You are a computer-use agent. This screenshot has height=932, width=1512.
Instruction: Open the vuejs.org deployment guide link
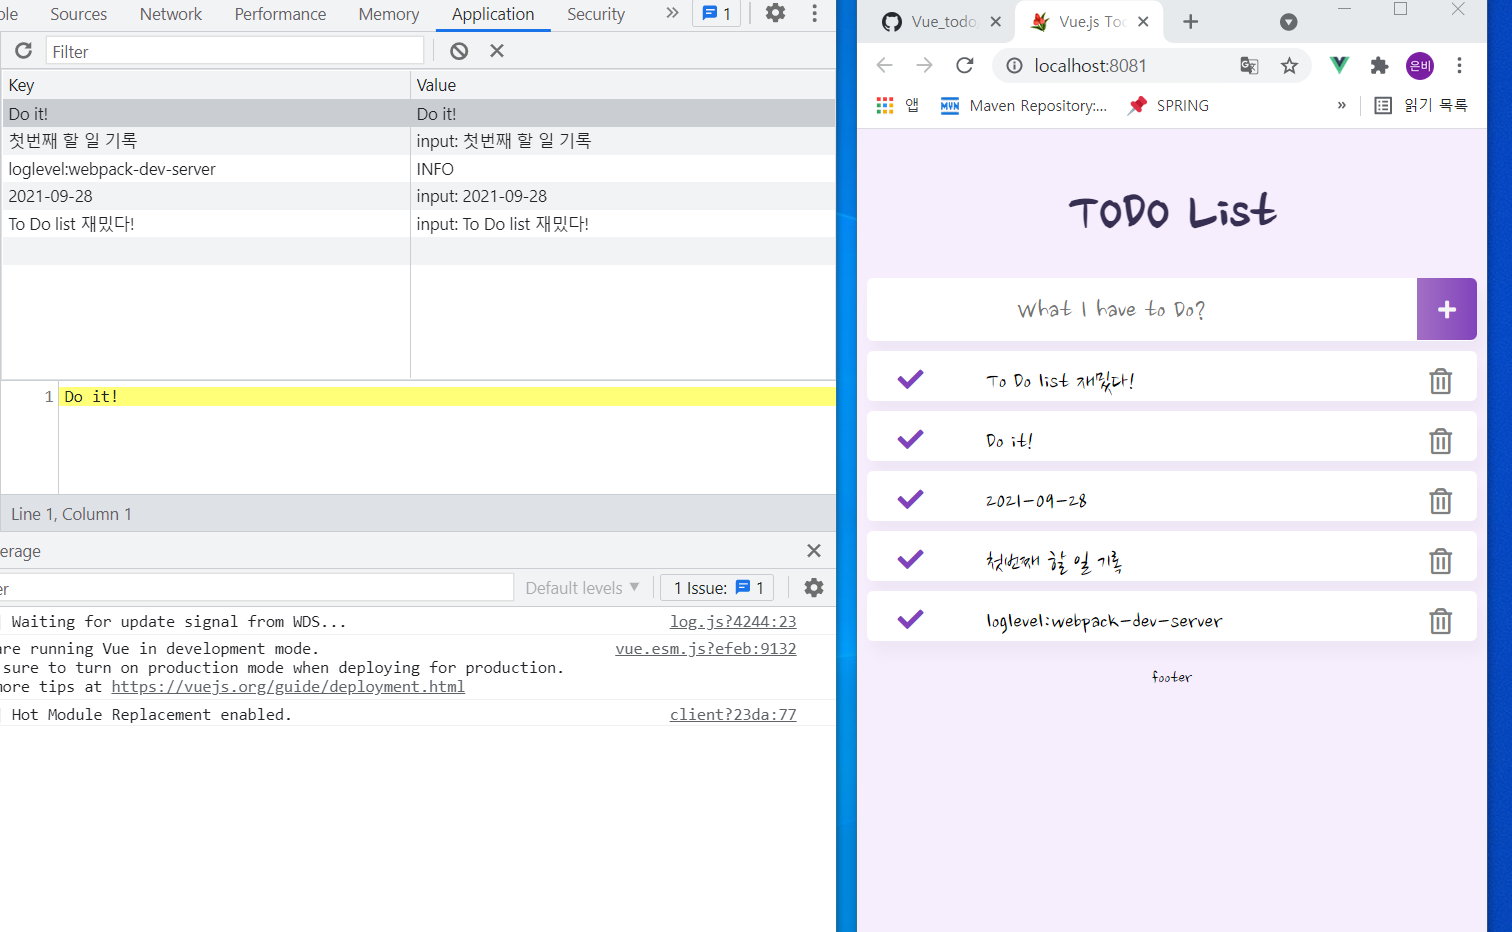288,687
